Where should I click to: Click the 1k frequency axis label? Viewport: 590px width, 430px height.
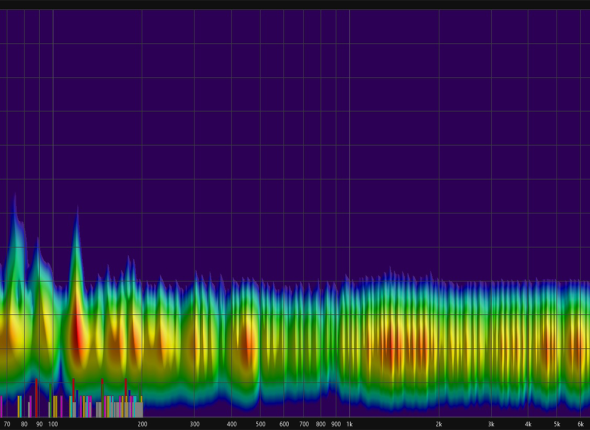pos(349,424)
